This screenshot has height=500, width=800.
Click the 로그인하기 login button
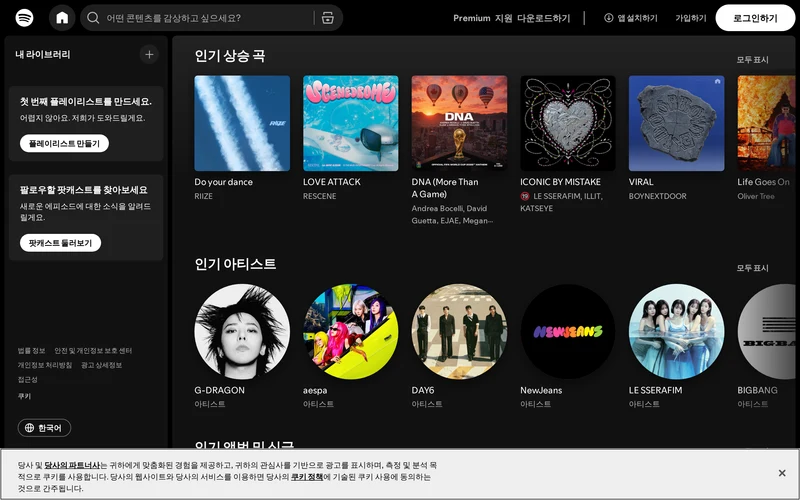pyautogui.click(x=755, y=18)
